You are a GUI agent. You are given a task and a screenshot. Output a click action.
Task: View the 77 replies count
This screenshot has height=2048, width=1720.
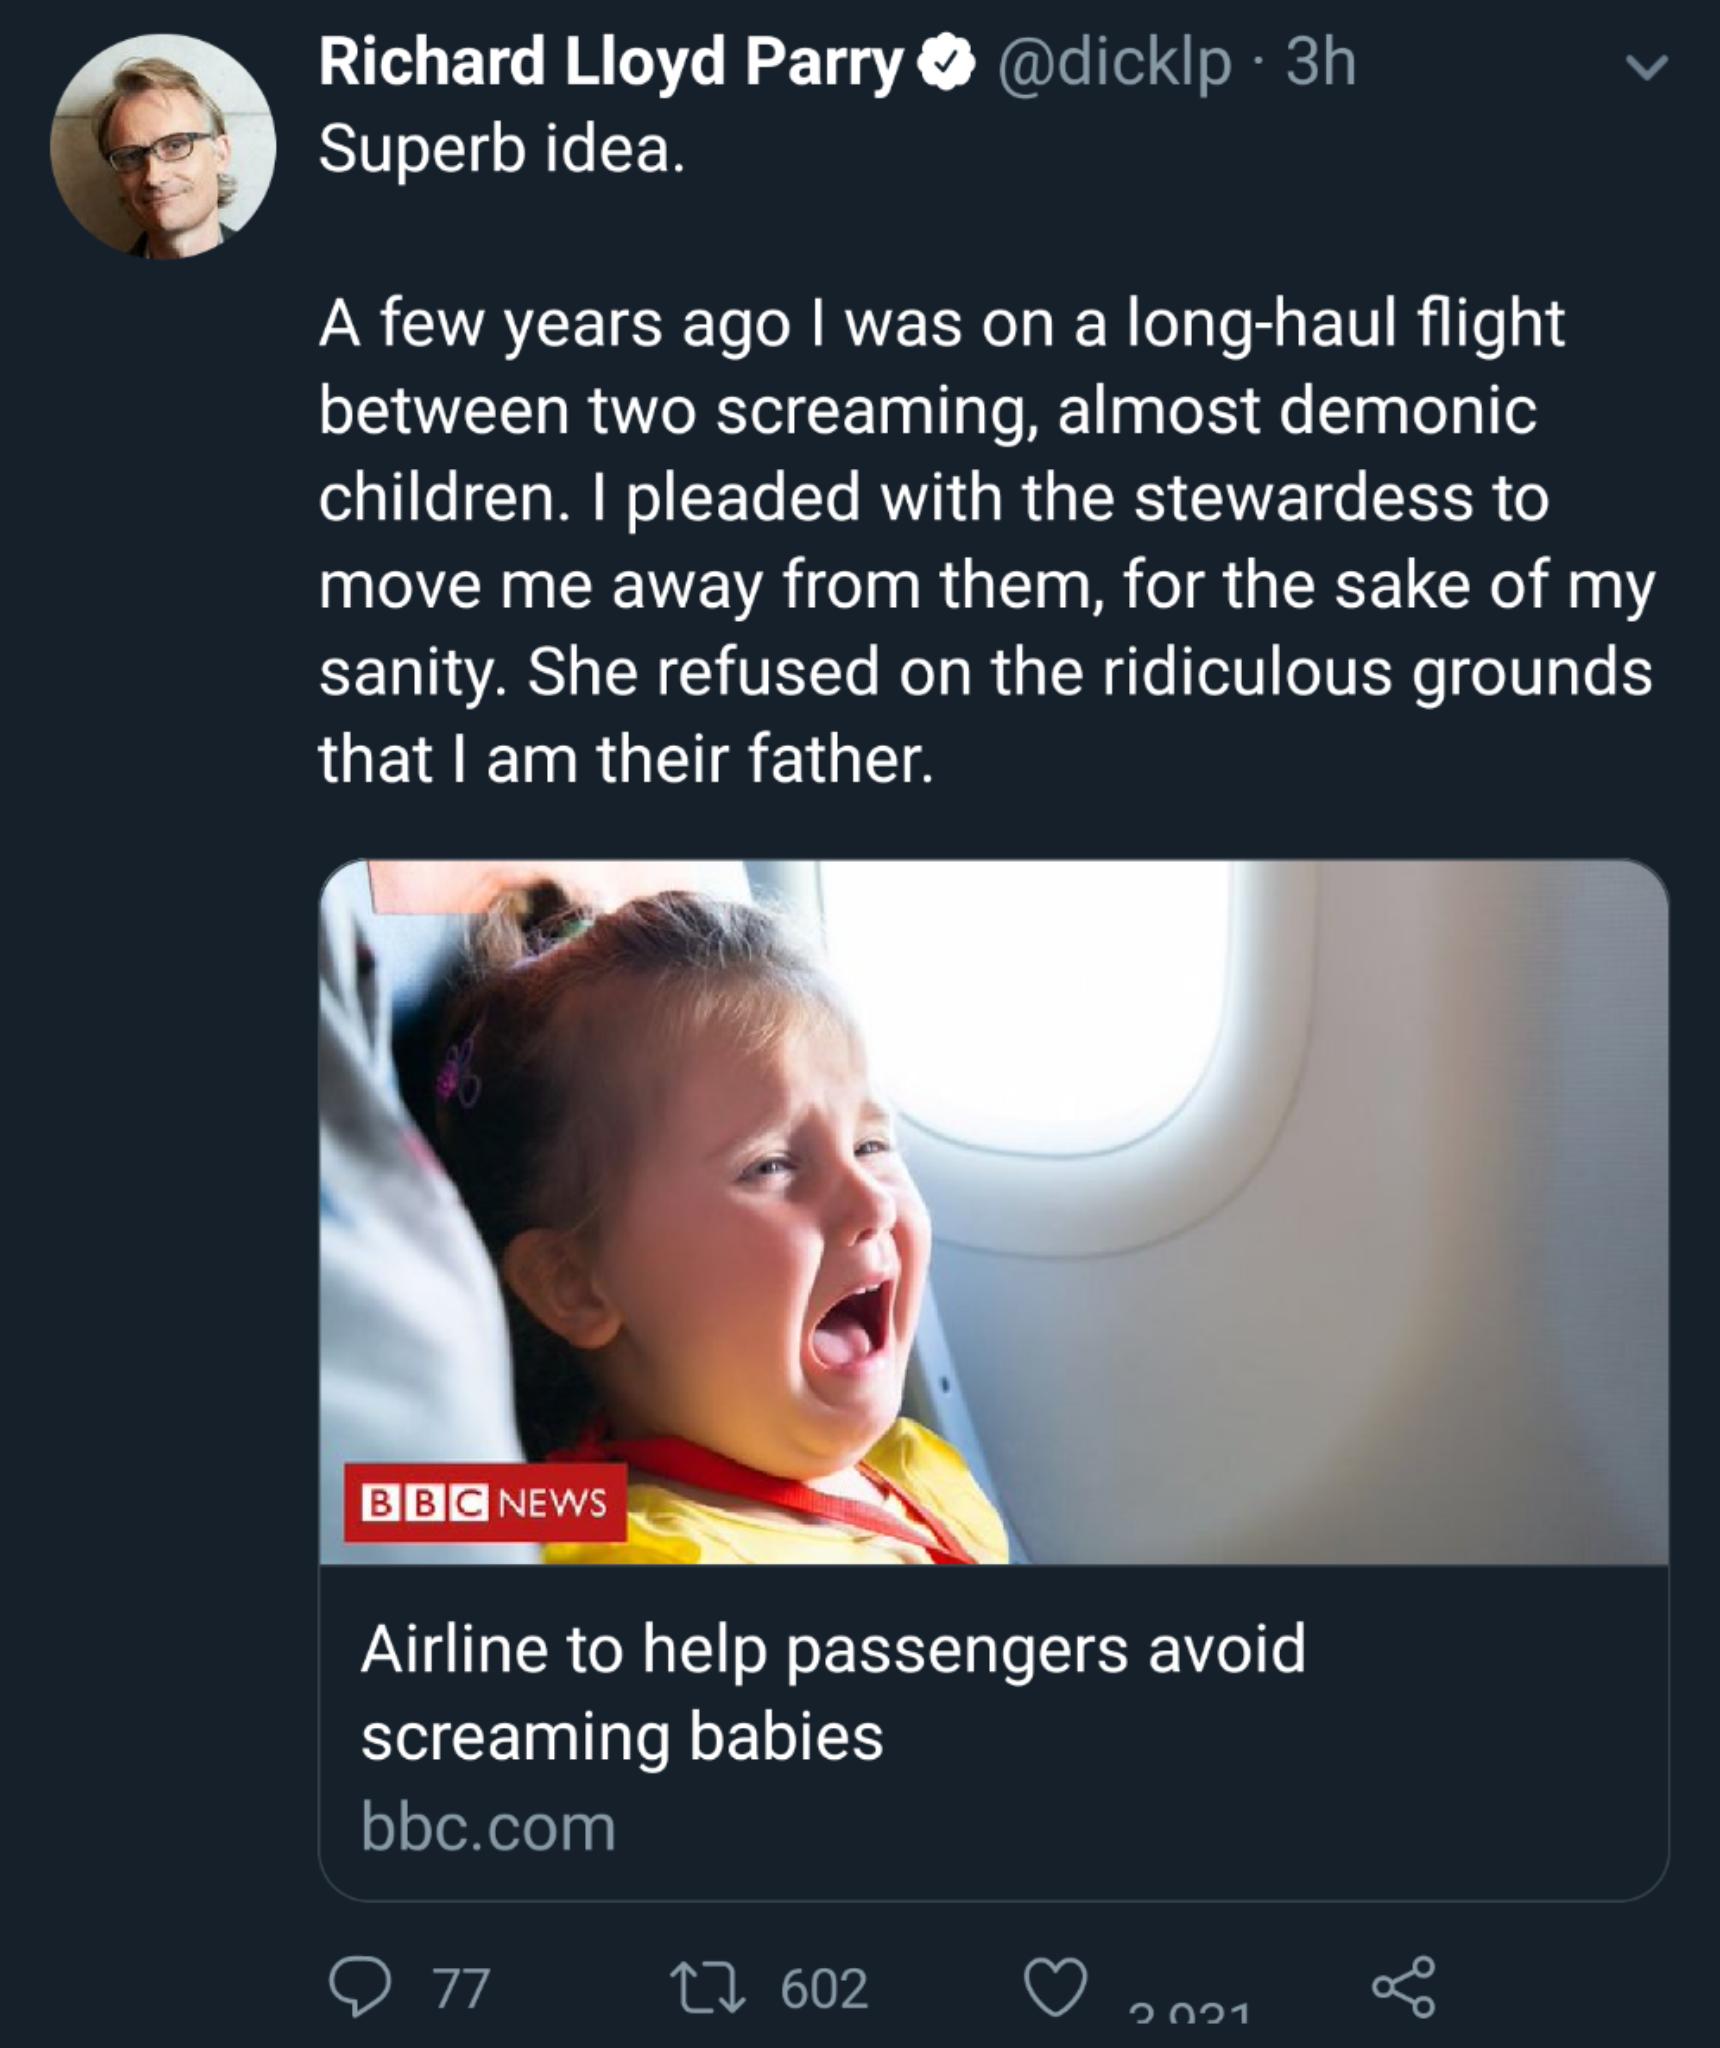coord(462,1988)
